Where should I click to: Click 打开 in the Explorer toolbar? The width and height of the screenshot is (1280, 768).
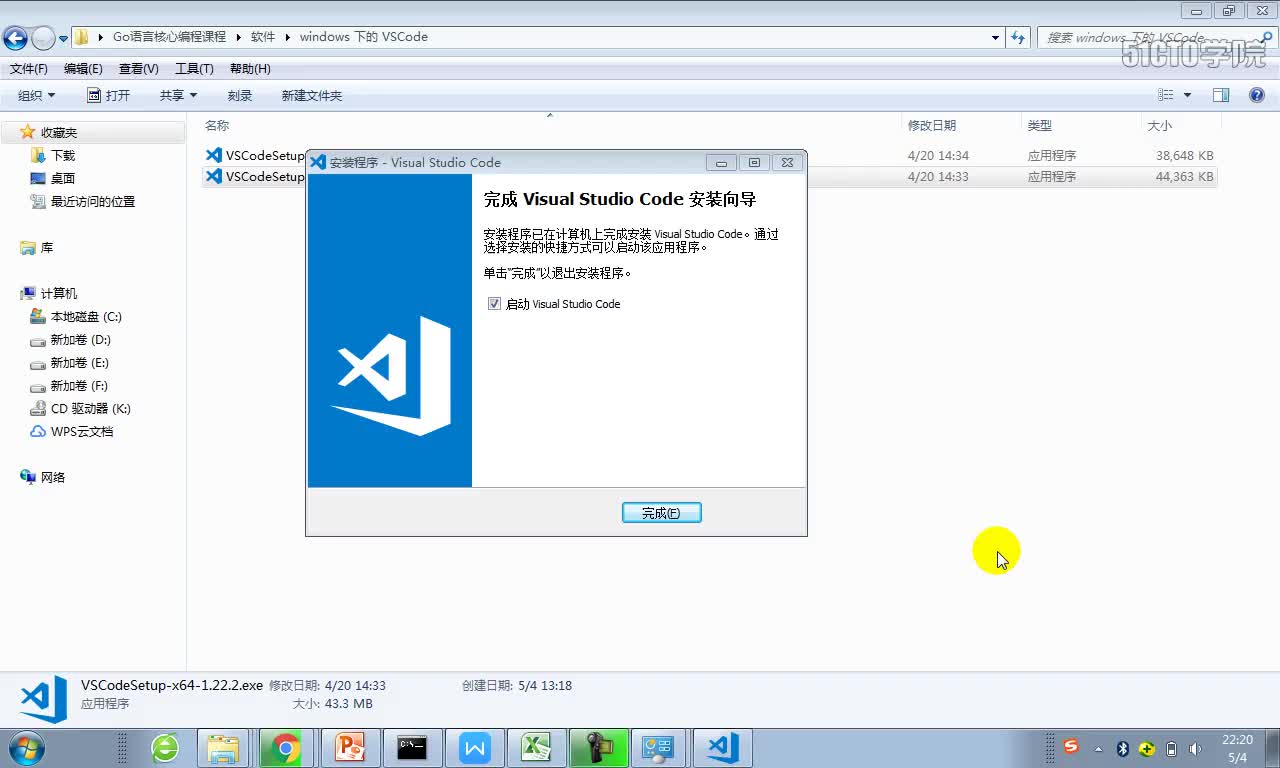tap(108, 96)
